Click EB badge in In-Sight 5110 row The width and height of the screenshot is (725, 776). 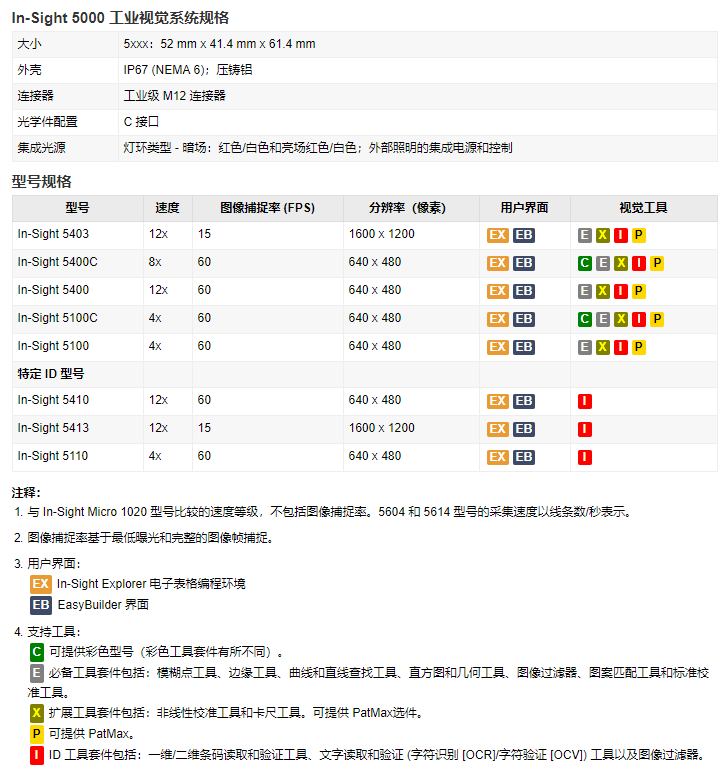tap(524, 457)
